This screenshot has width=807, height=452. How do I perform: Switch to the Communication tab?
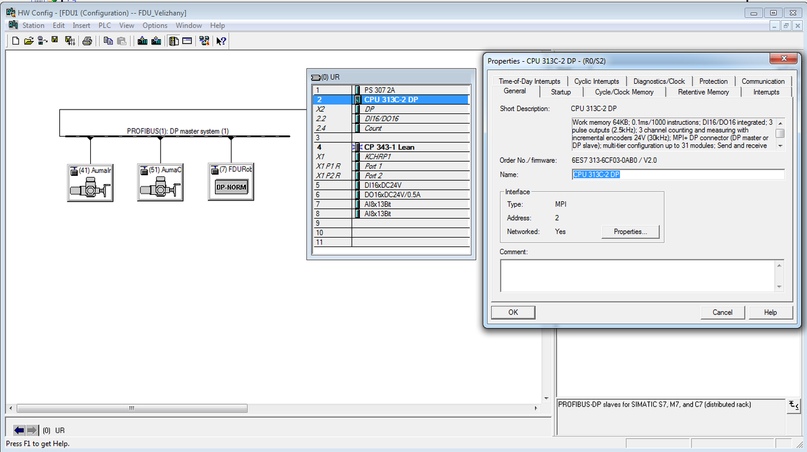[763, 81]
